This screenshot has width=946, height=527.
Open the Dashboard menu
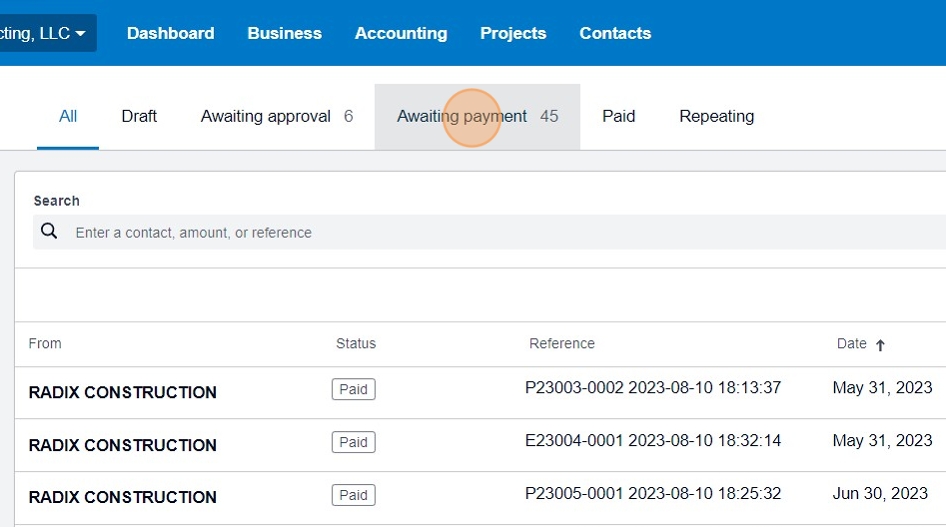point(170,33)
